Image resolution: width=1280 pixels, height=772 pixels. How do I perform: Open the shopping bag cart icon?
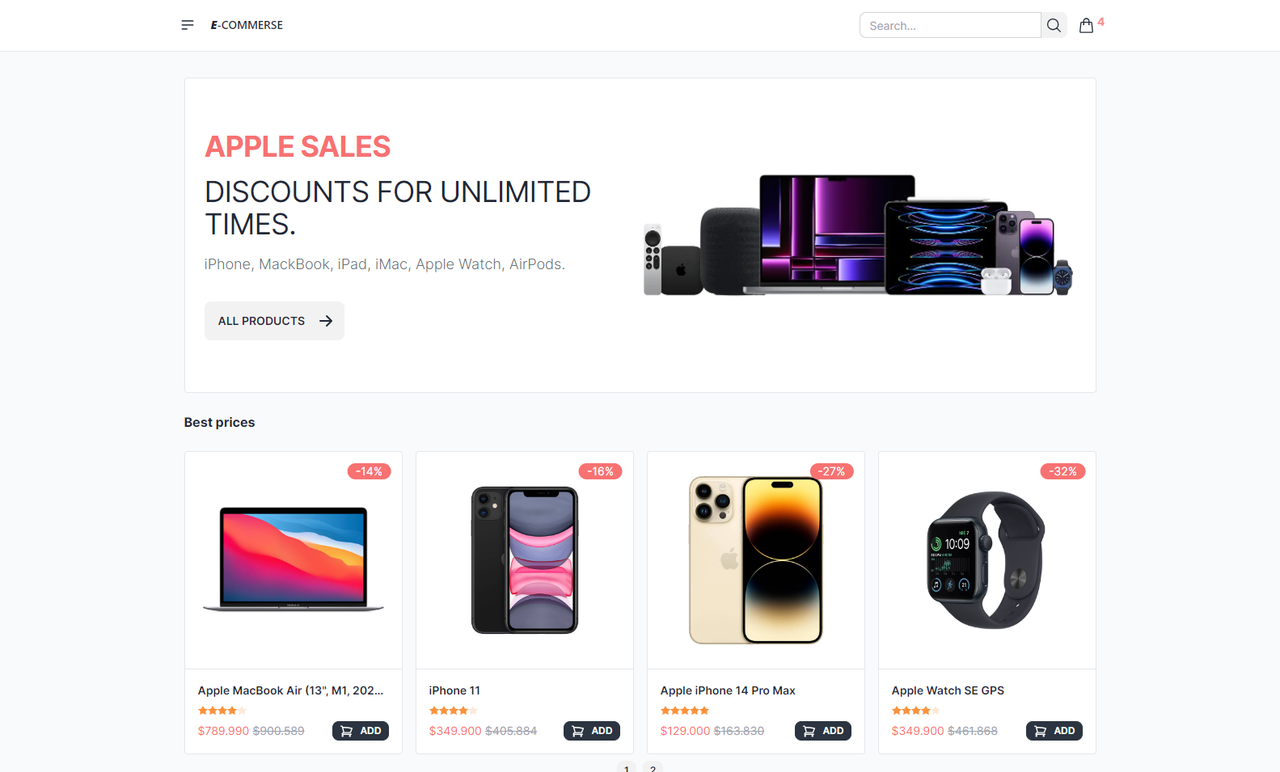(x=1086, y=25)
